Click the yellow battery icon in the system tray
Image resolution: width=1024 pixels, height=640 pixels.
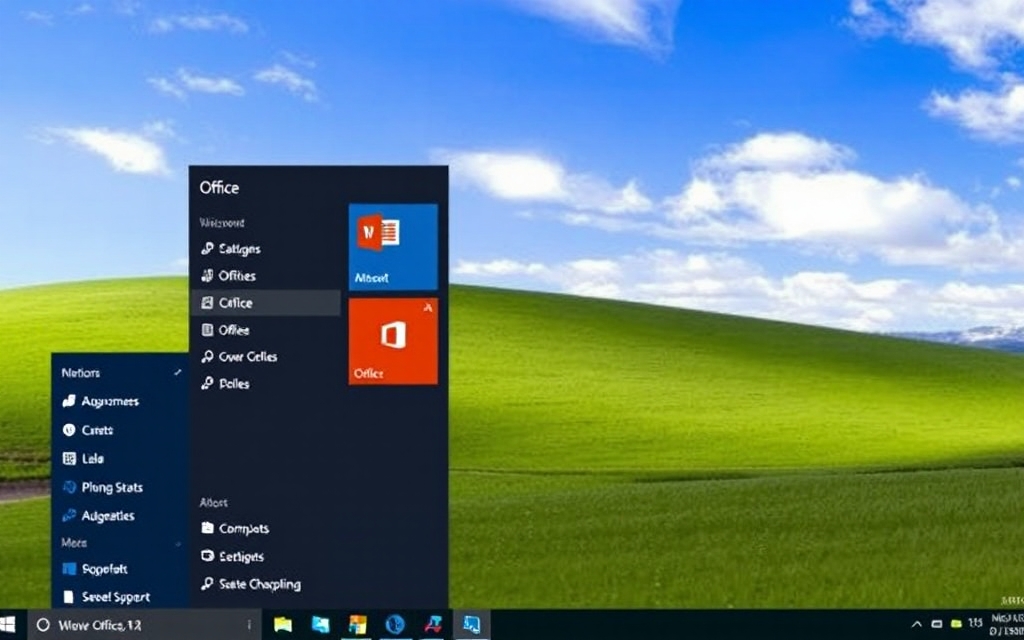tap(957, 624)
